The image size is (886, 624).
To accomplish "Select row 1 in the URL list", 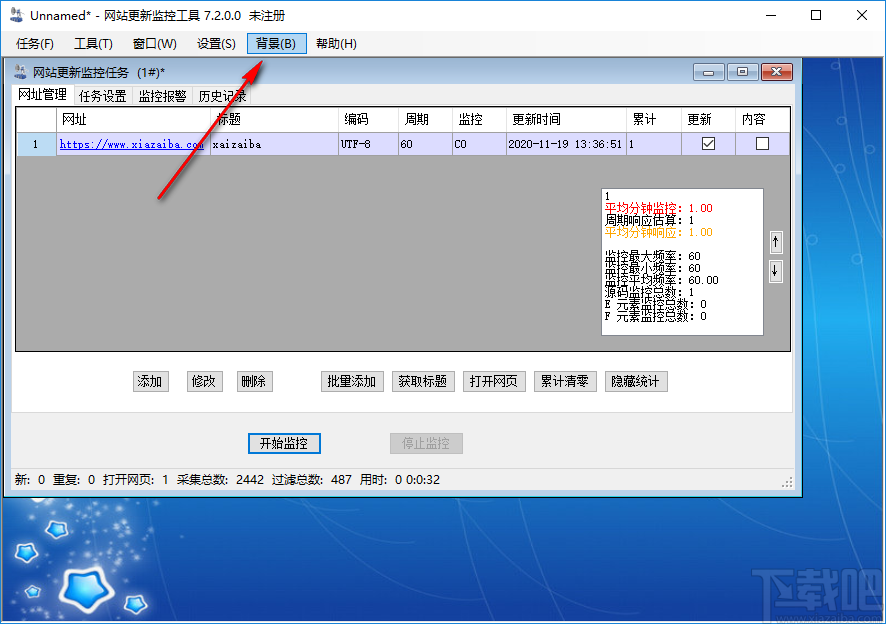I will (35, 143).
